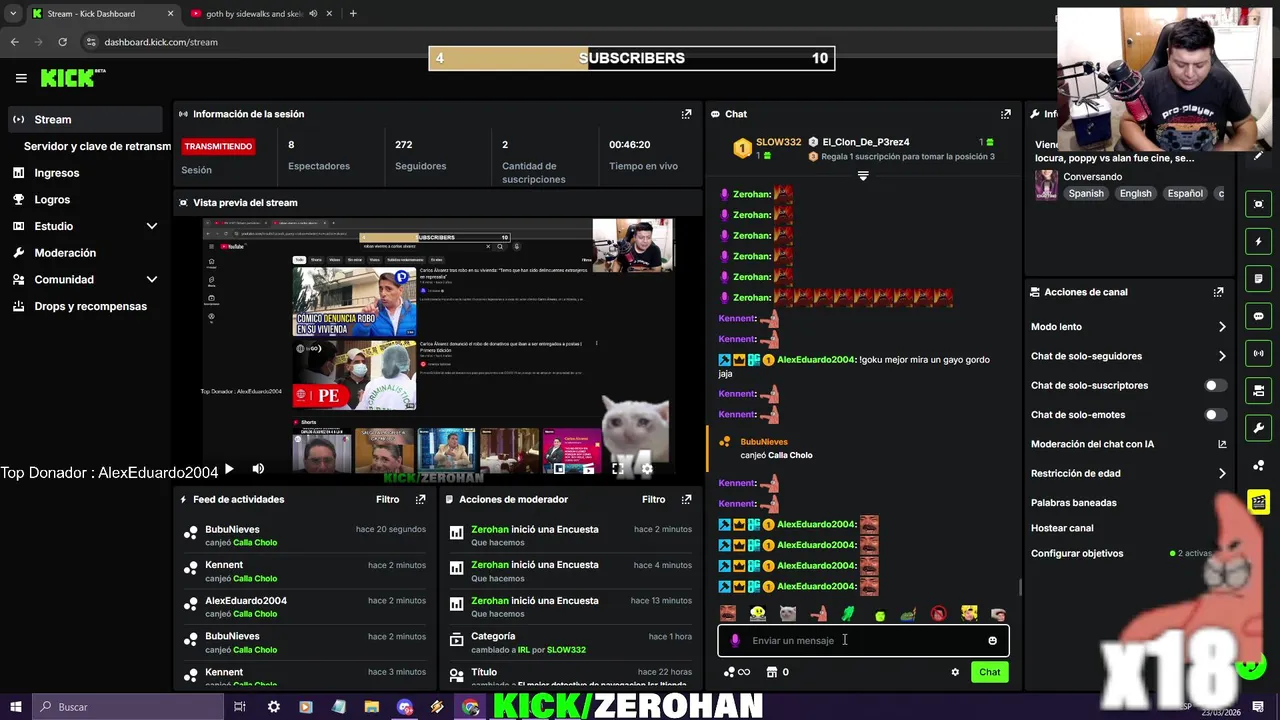Click the Subscribers goal progress bar
This screenshot has width=1280, height=720.
click(x=631, y=58)
